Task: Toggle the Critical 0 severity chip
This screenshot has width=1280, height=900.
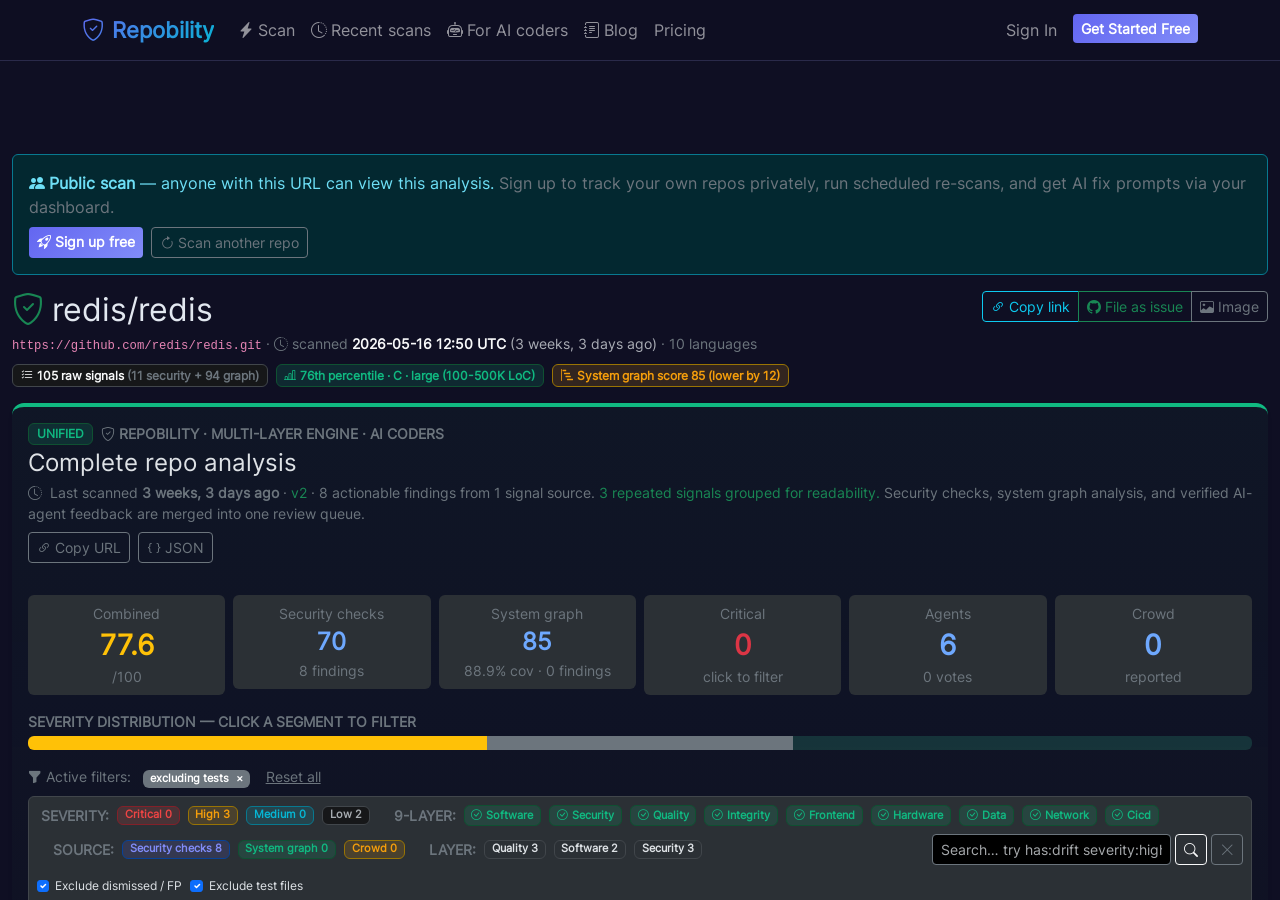Action: pos(148,815)
